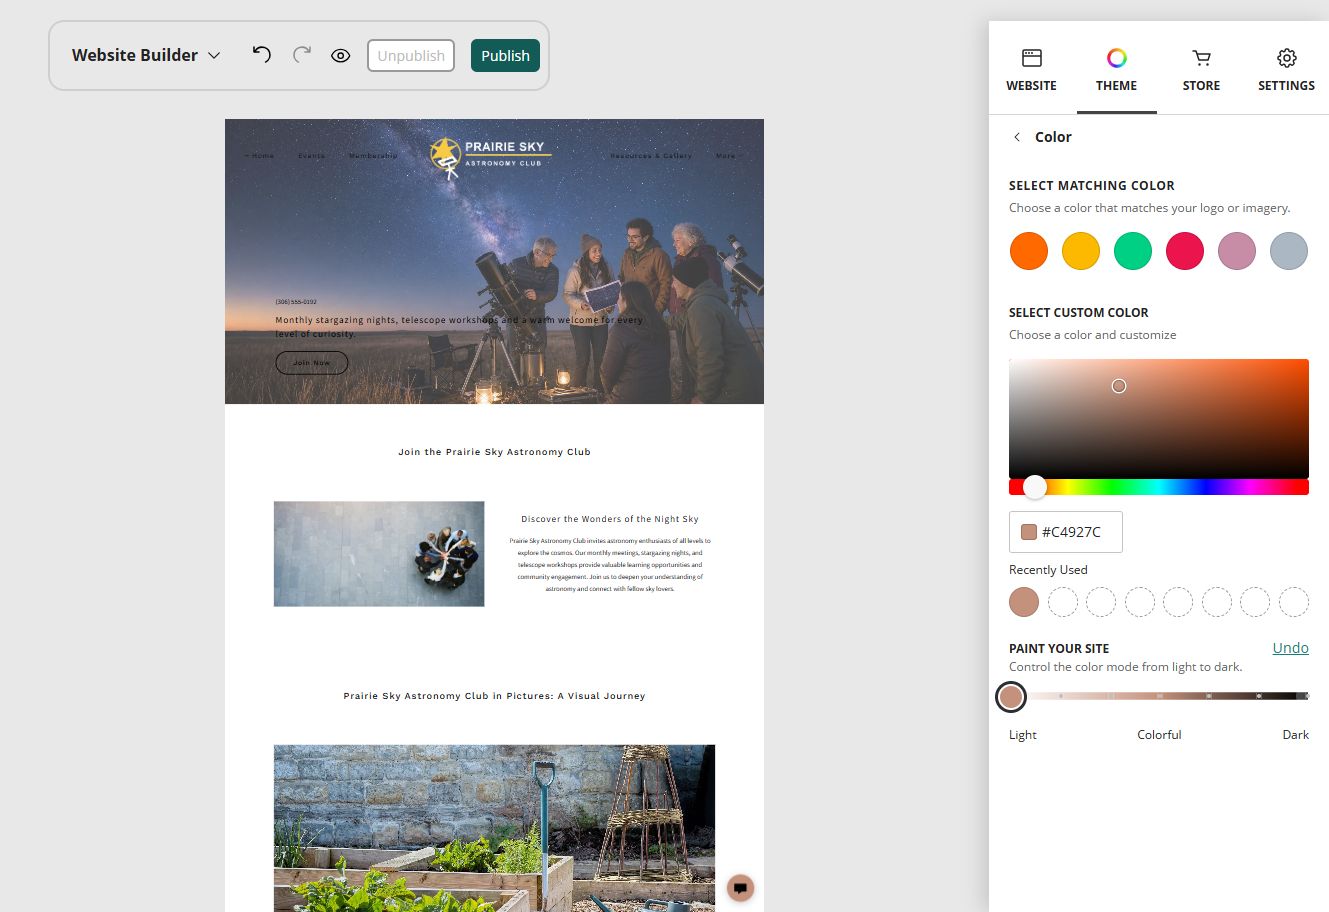Click the redo arrow icon in toolbar
The height and width of the screenshot is (912, 1329).
pos(301,55)
